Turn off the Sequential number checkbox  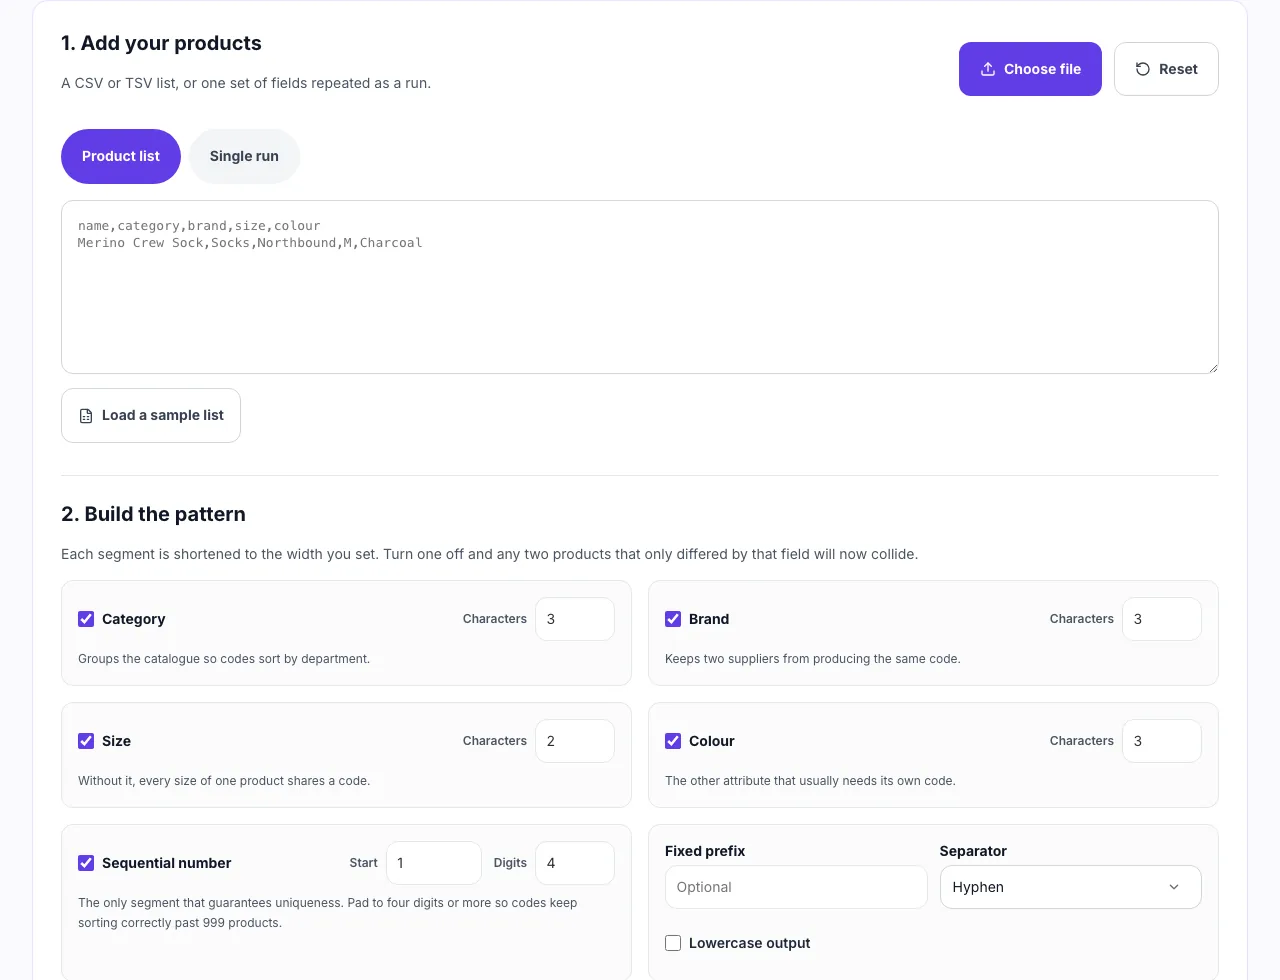86,863
